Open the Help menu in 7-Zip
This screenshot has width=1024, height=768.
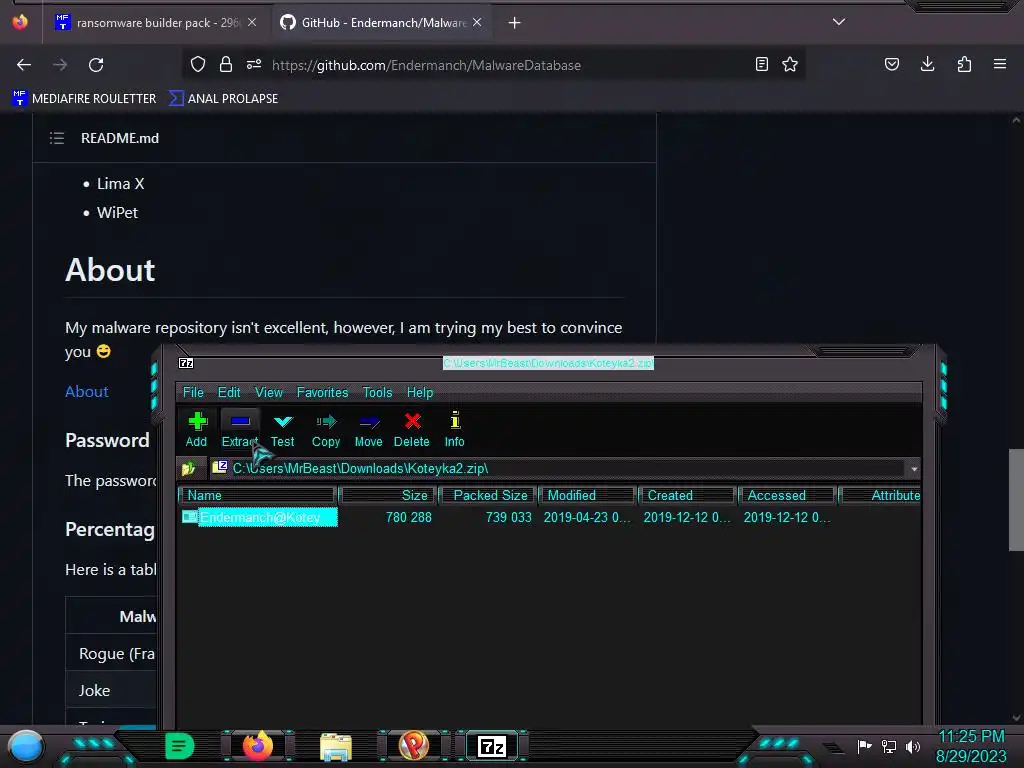420,392
